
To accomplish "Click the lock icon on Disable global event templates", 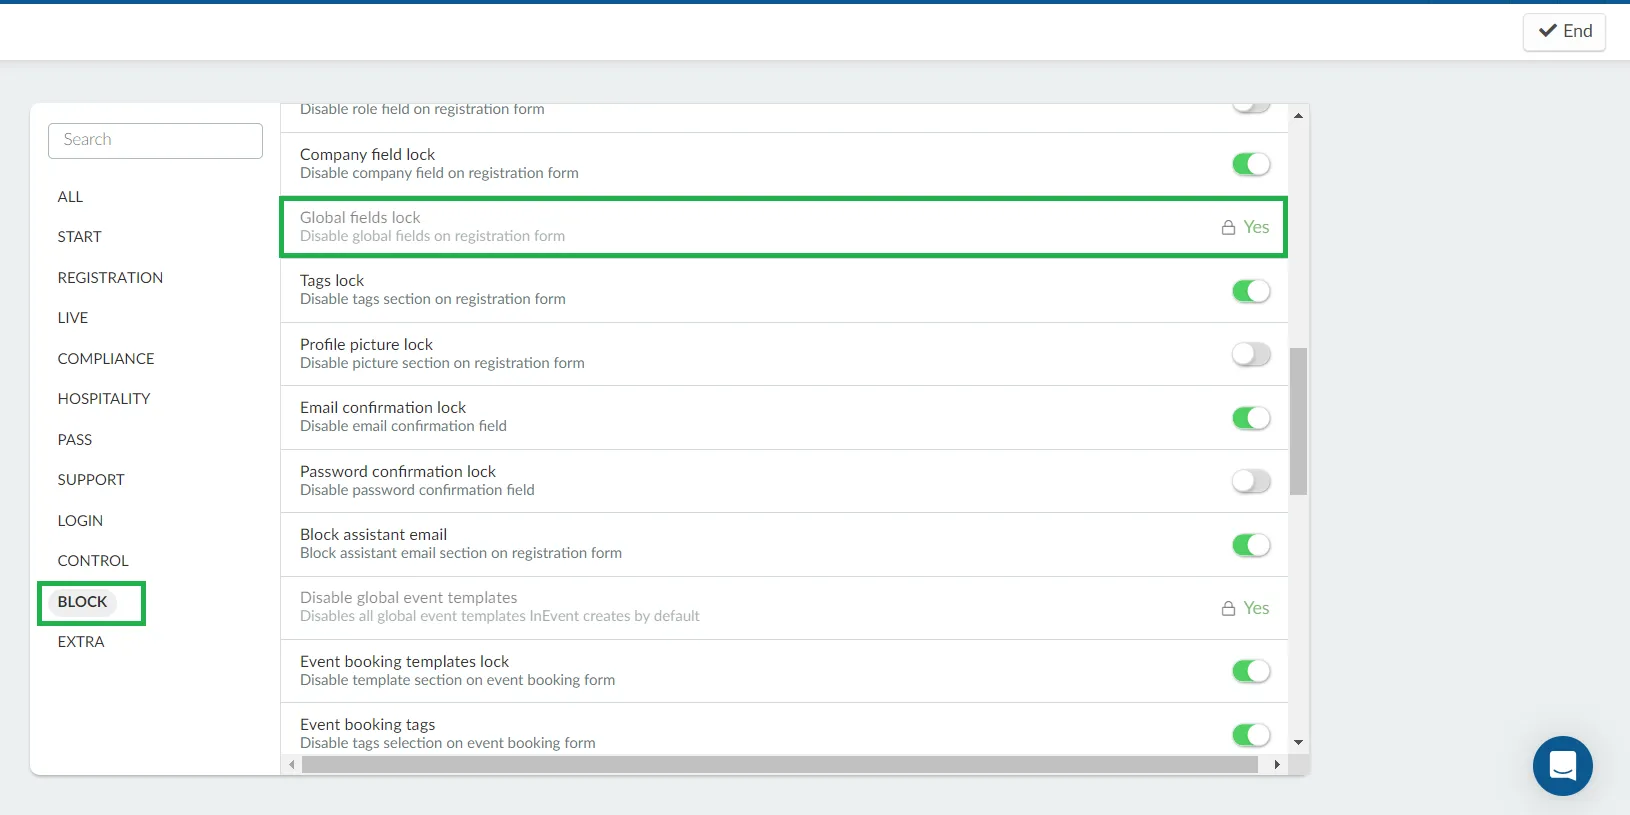I will point(1228,608).
